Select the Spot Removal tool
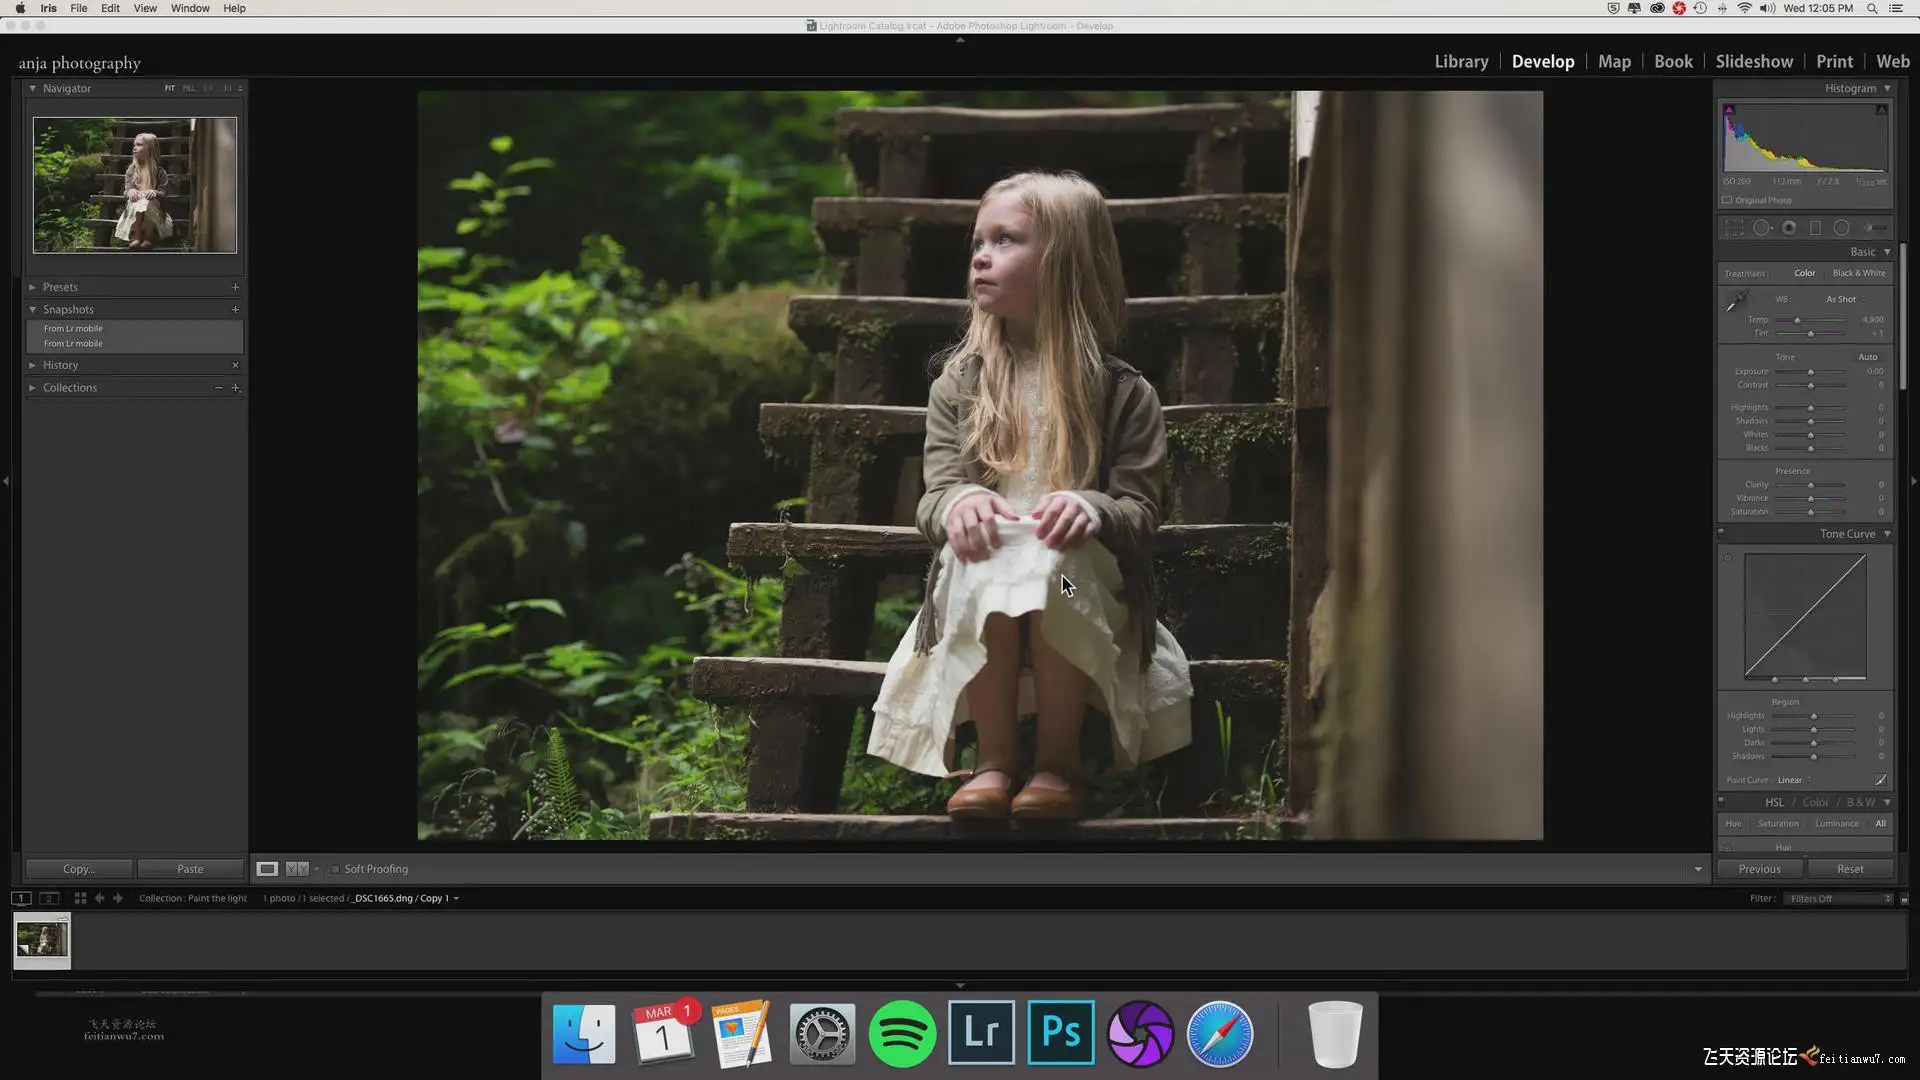The image size is (1920, 1080). tap(1762, 228)
